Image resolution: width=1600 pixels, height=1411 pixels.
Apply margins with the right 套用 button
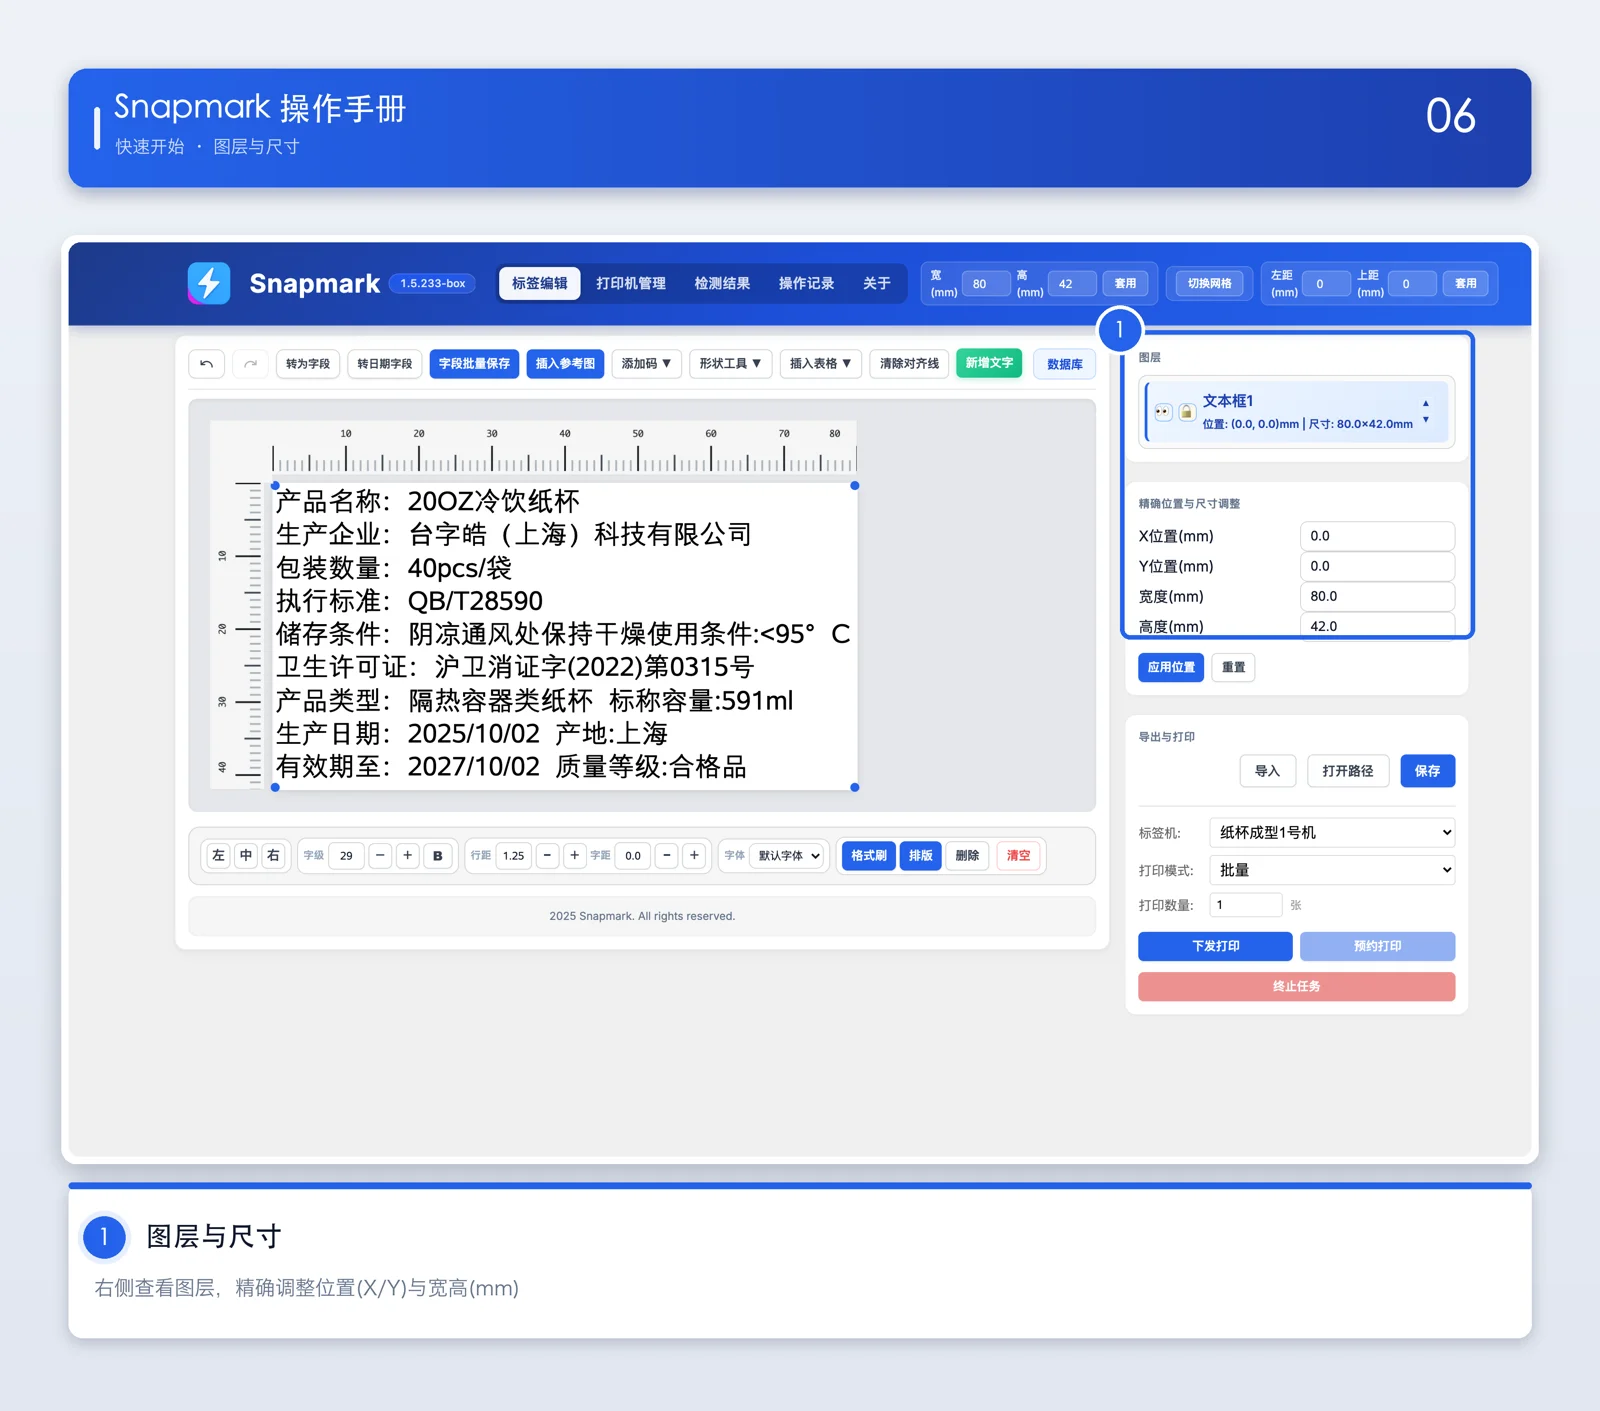click(1466, 284)
